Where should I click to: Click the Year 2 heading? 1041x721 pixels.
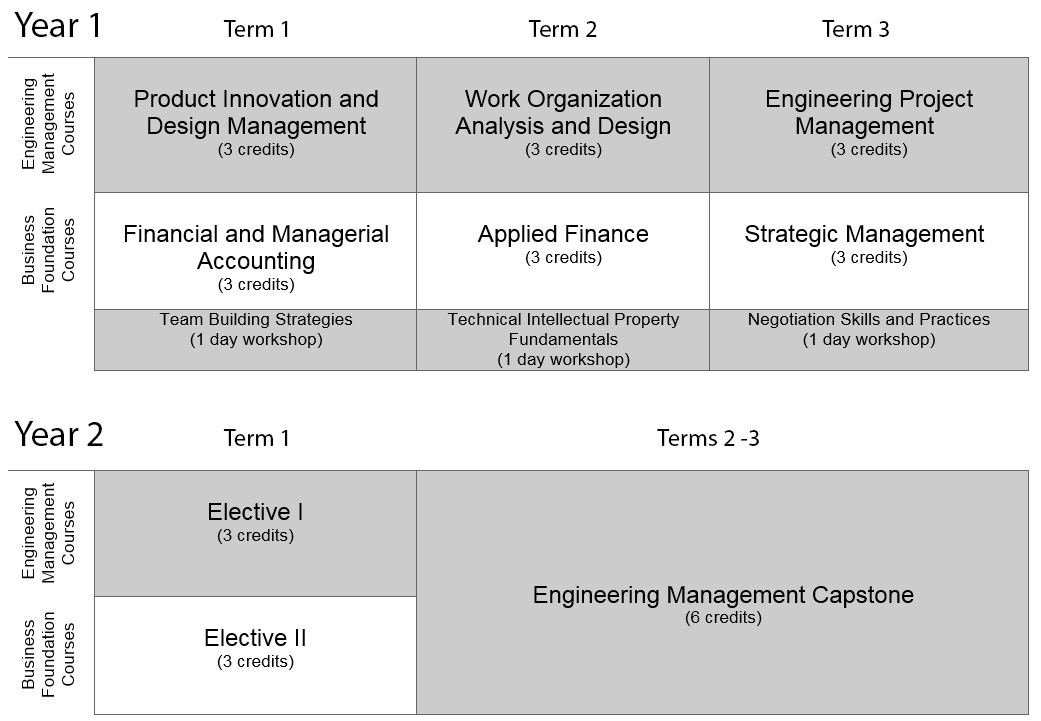[x=59, y=435]
